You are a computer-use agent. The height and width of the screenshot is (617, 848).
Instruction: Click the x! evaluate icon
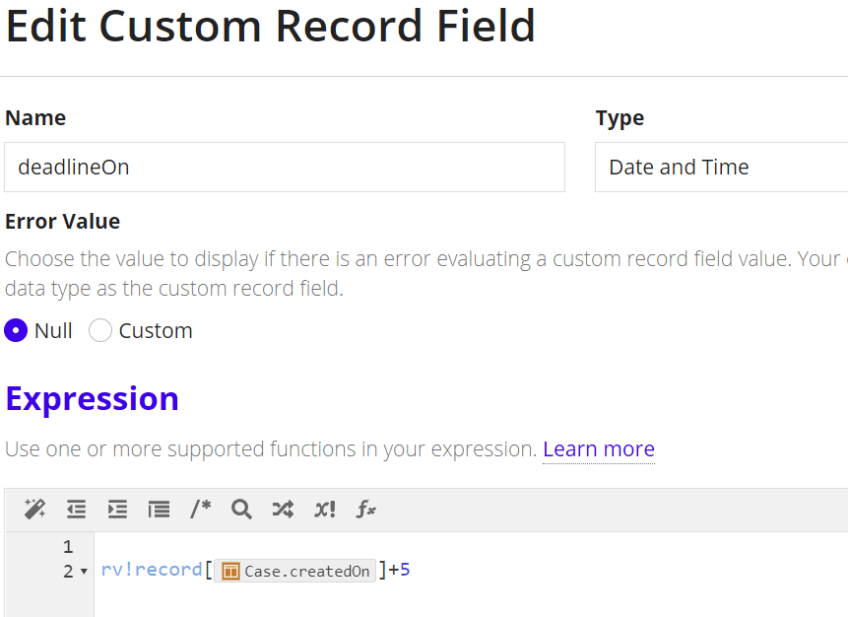click(x=323, y=509)
